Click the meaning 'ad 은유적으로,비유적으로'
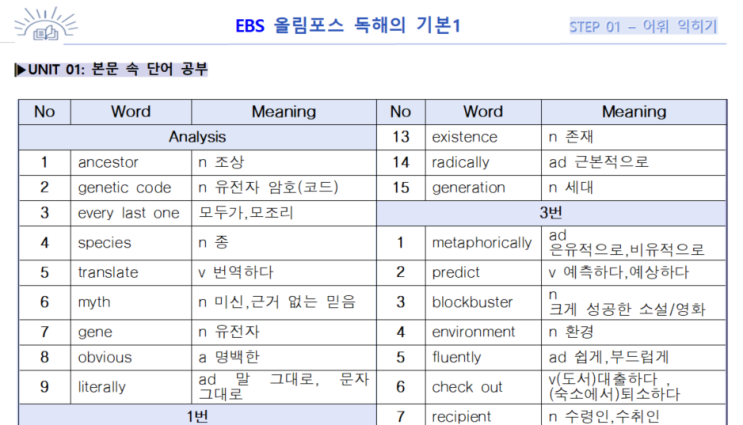 tap(626, 243)
